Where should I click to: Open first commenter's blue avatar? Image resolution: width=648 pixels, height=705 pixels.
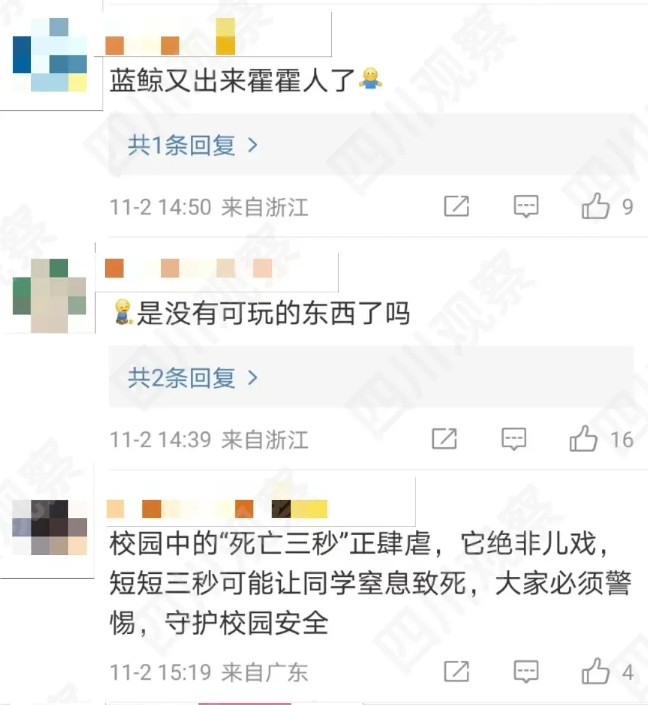[49, 55]
